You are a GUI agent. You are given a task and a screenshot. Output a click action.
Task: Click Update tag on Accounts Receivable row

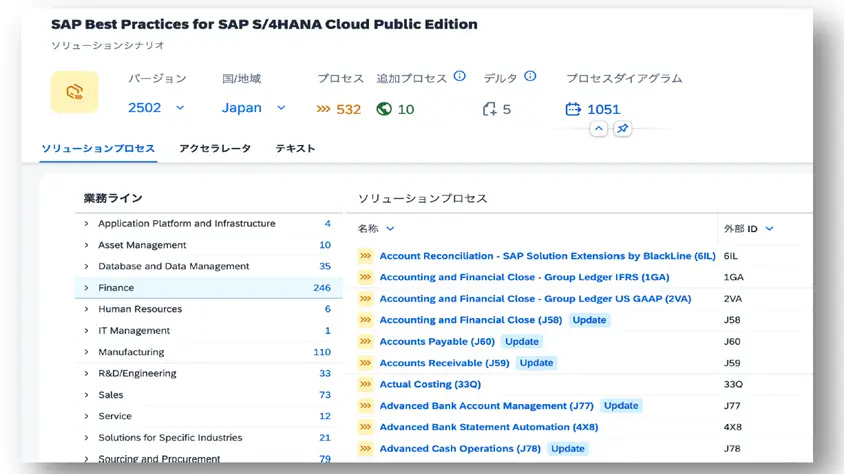point(536,363)
